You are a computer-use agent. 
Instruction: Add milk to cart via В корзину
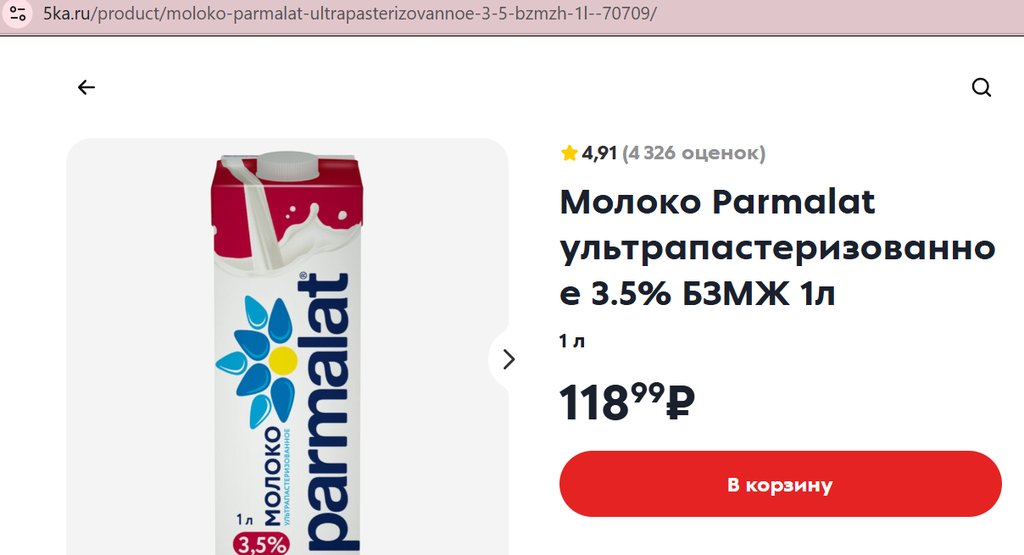pos(780,484)
